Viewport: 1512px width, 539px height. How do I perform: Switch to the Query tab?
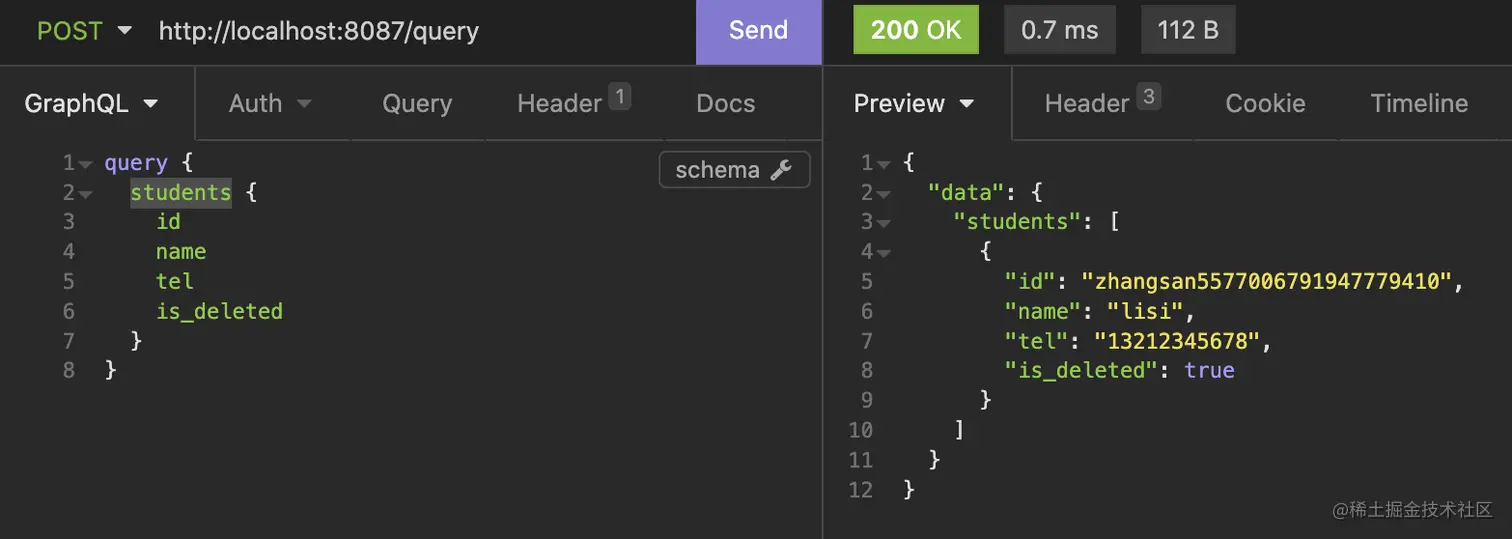click(417, 104)
